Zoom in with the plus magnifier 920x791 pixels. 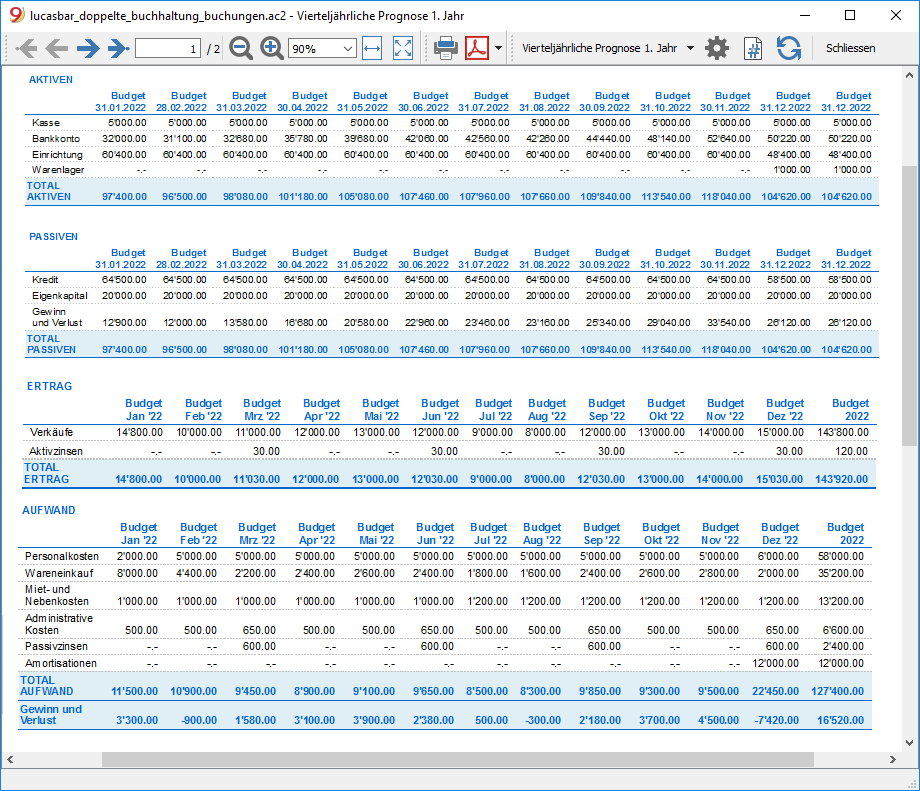[272, 48]
